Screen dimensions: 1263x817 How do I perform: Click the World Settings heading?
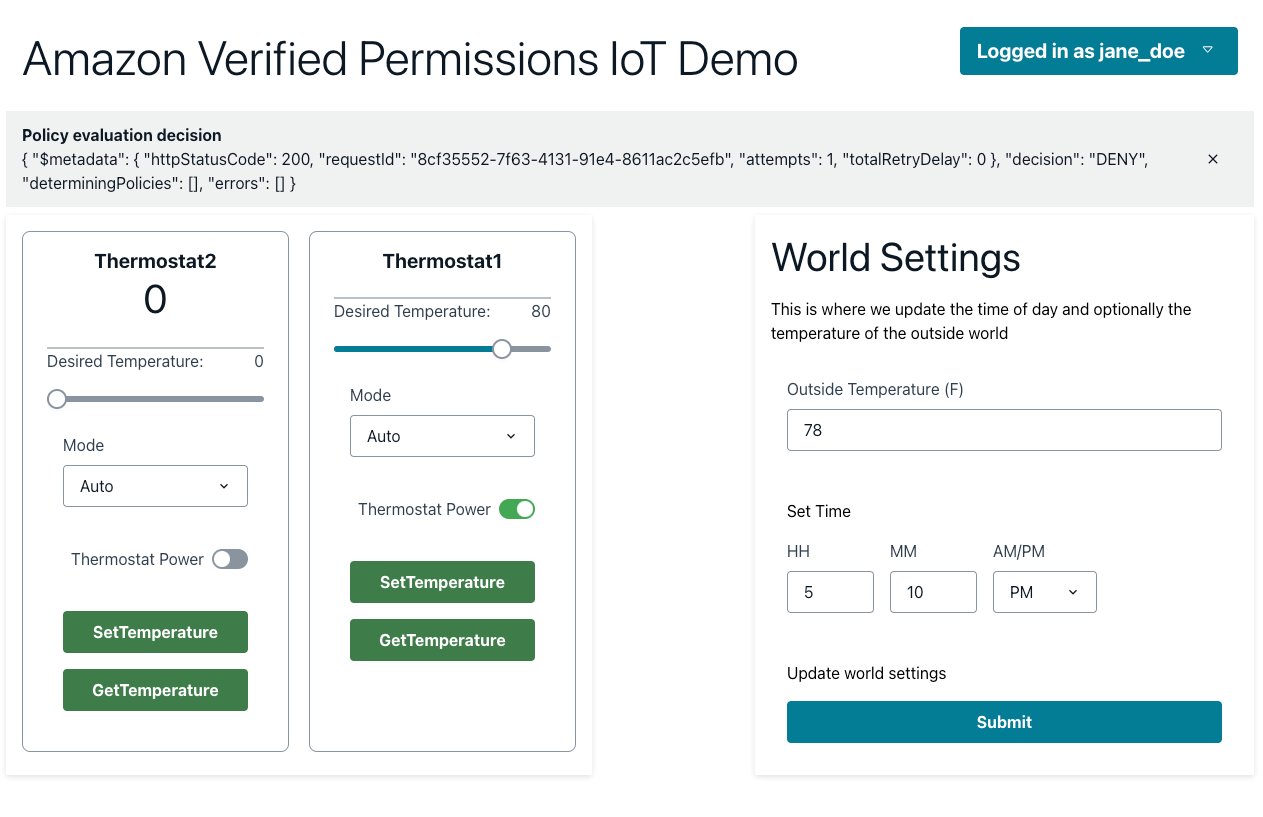(896, 257)
